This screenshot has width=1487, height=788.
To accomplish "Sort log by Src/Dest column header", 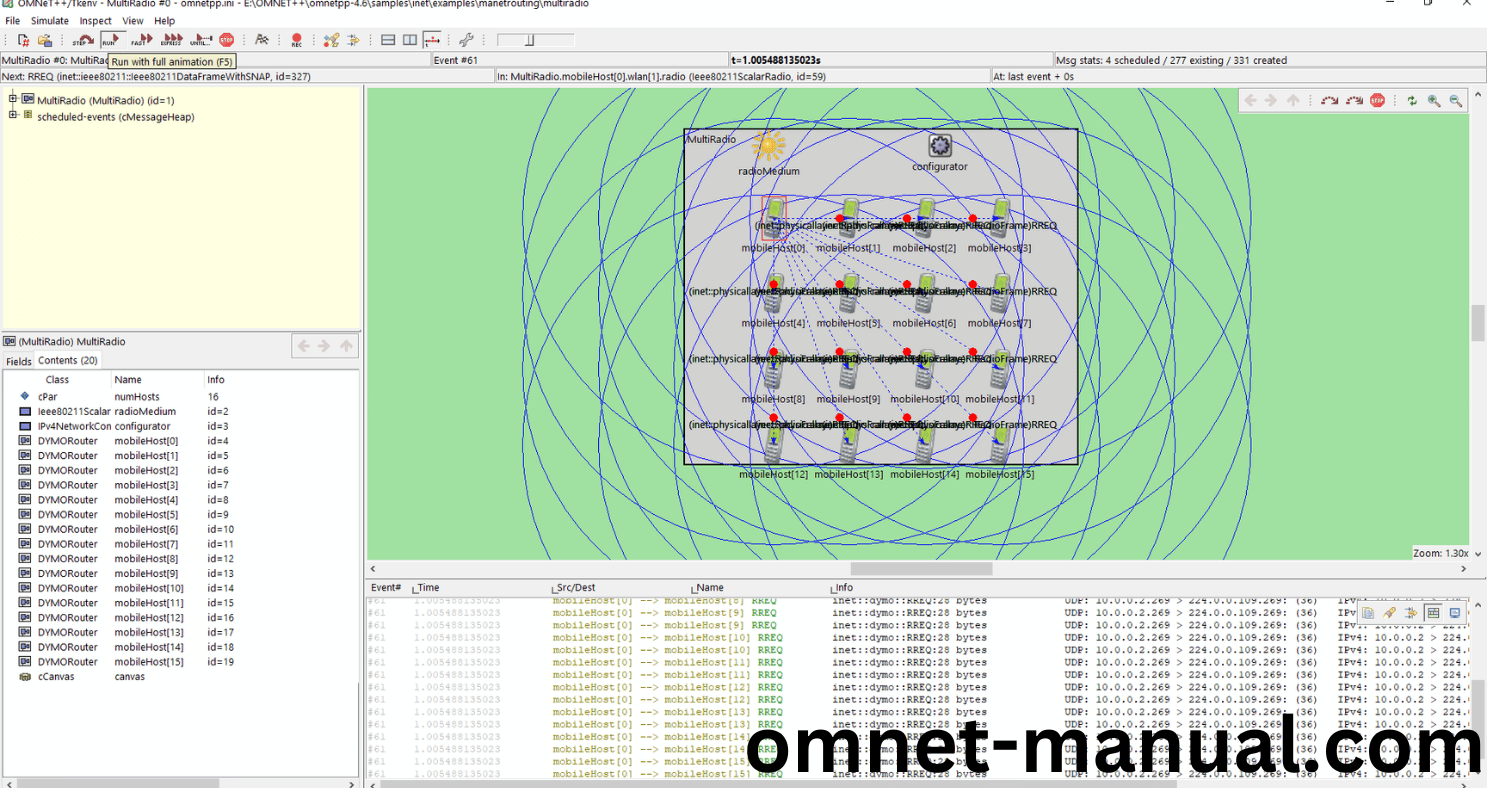I will coord(577,588).
